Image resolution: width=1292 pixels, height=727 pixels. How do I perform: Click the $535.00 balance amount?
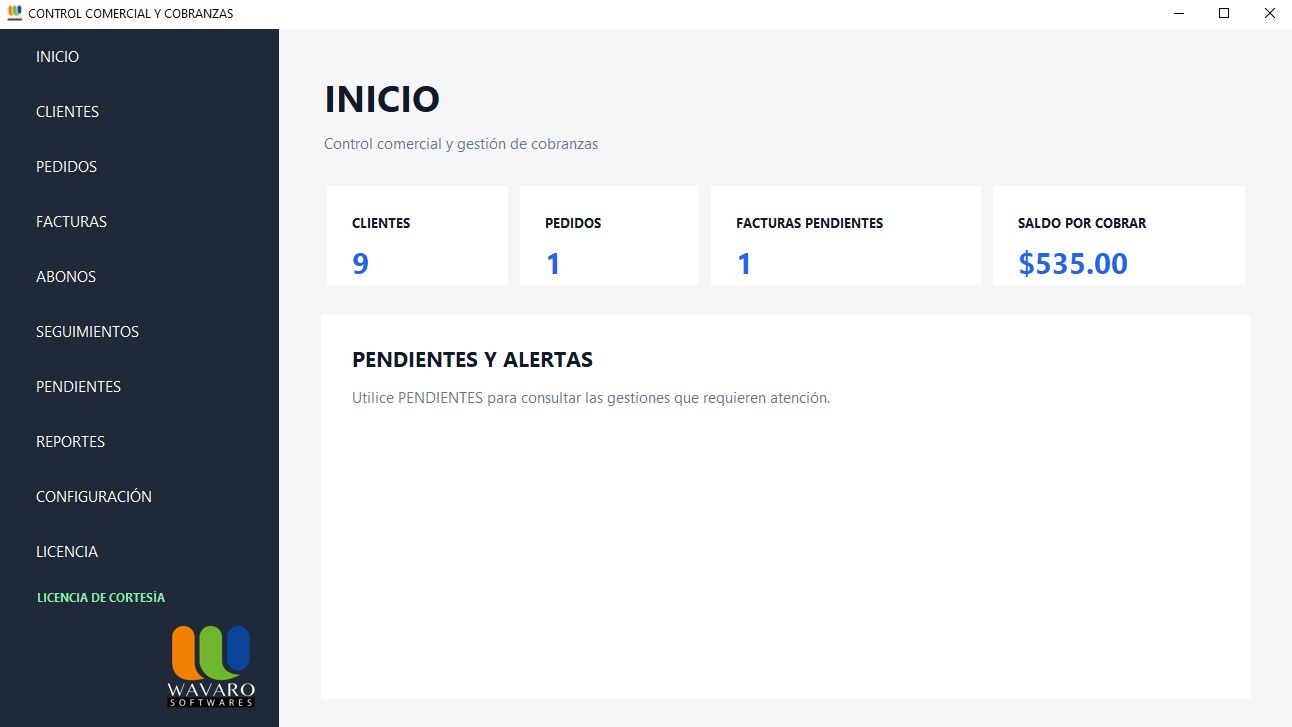tap(1073, 264)
